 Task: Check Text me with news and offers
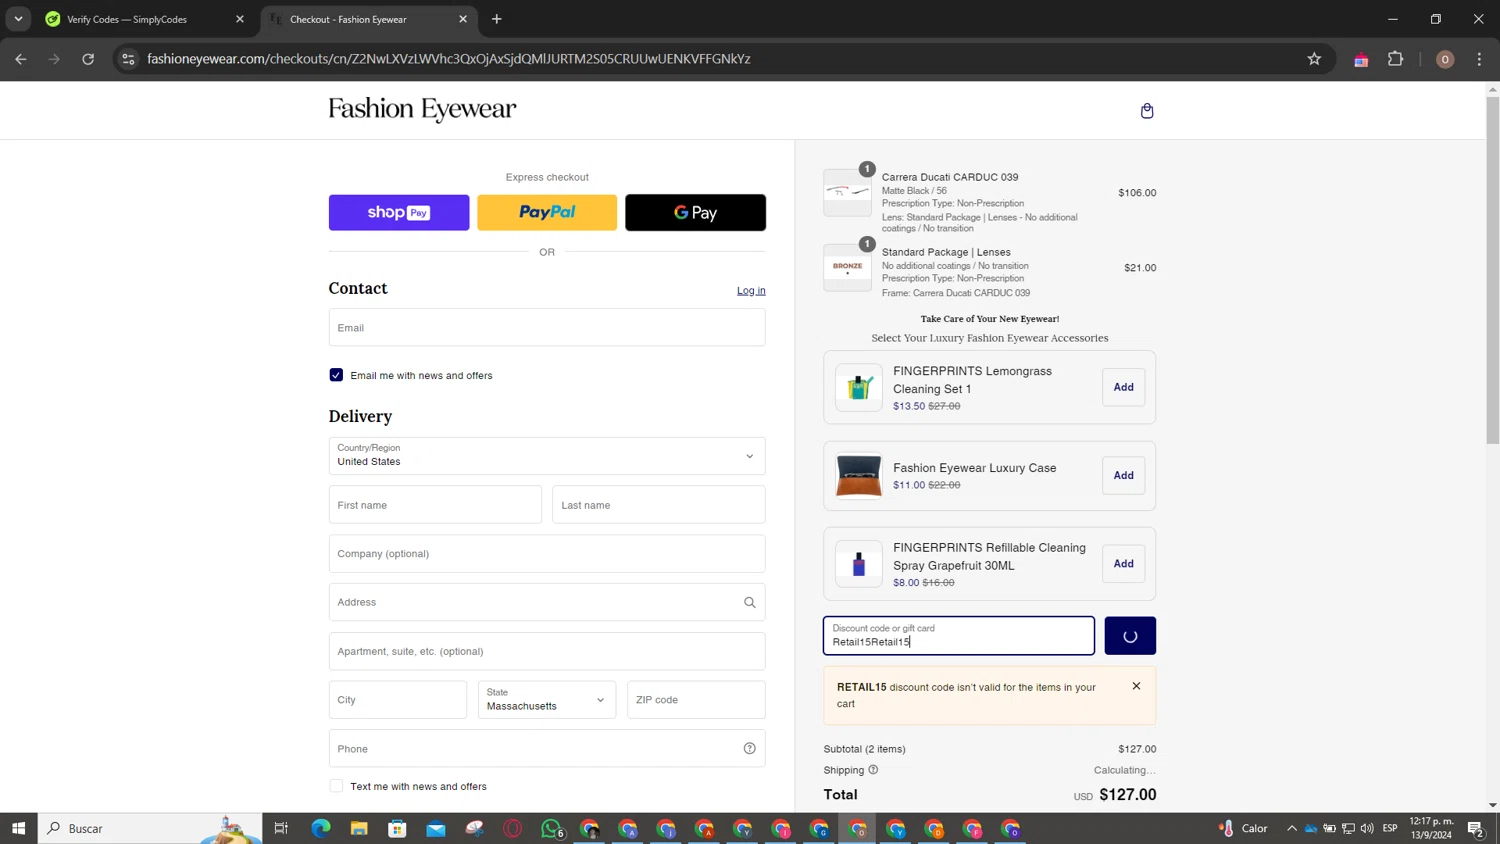point(336,786)
